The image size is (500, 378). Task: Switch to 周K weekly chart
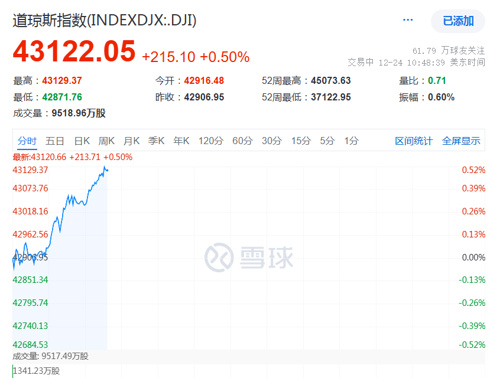[107, 141]
